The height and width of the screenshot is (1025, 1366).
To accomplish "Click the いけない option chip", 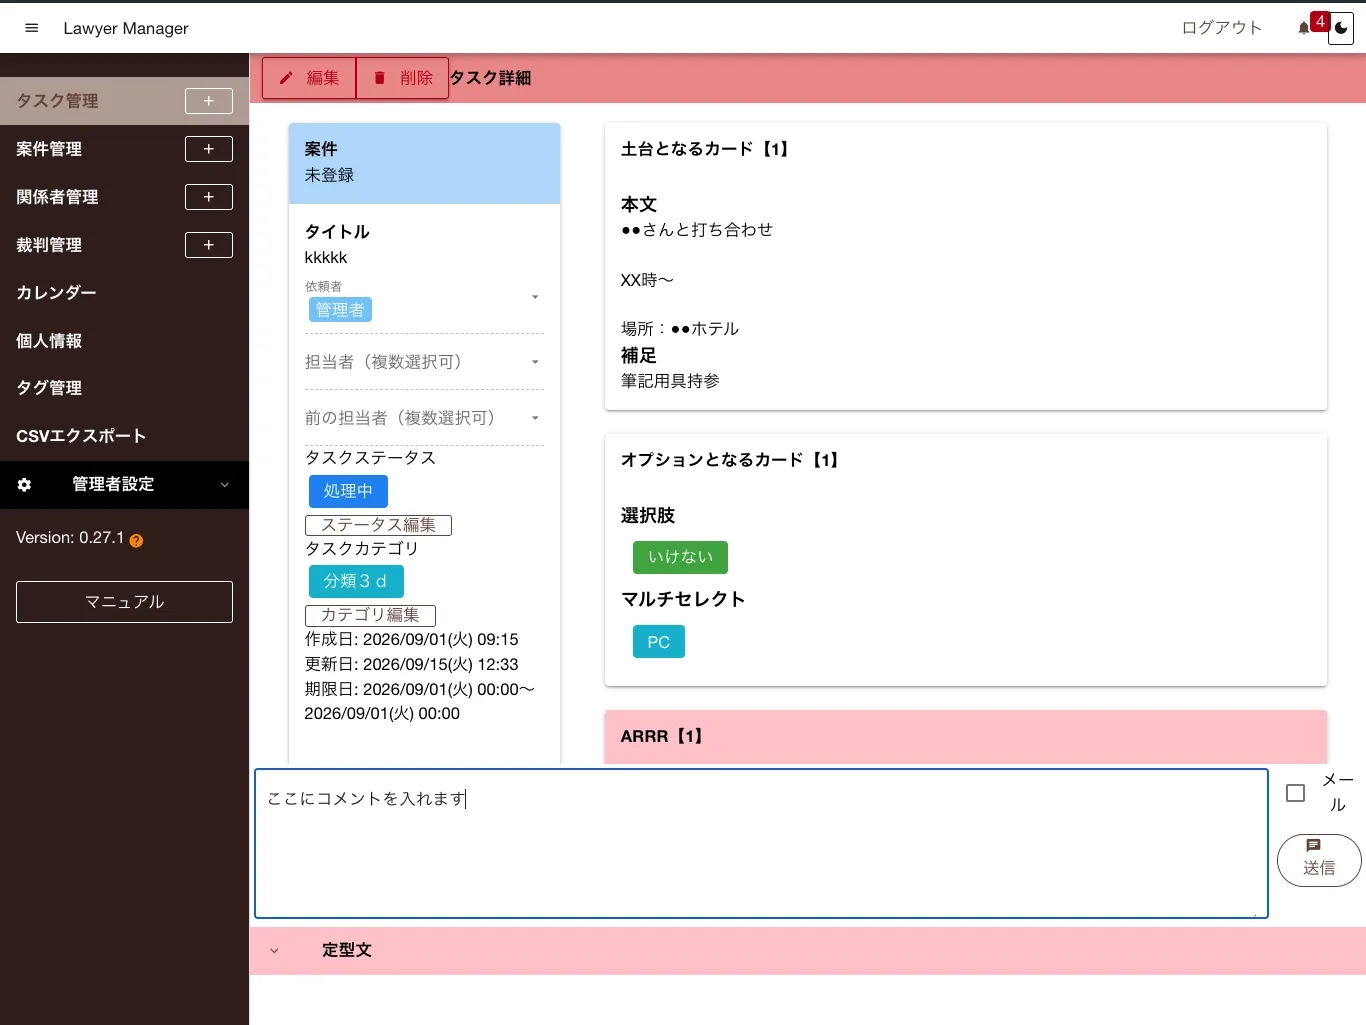I will click(x=680, y=557).
